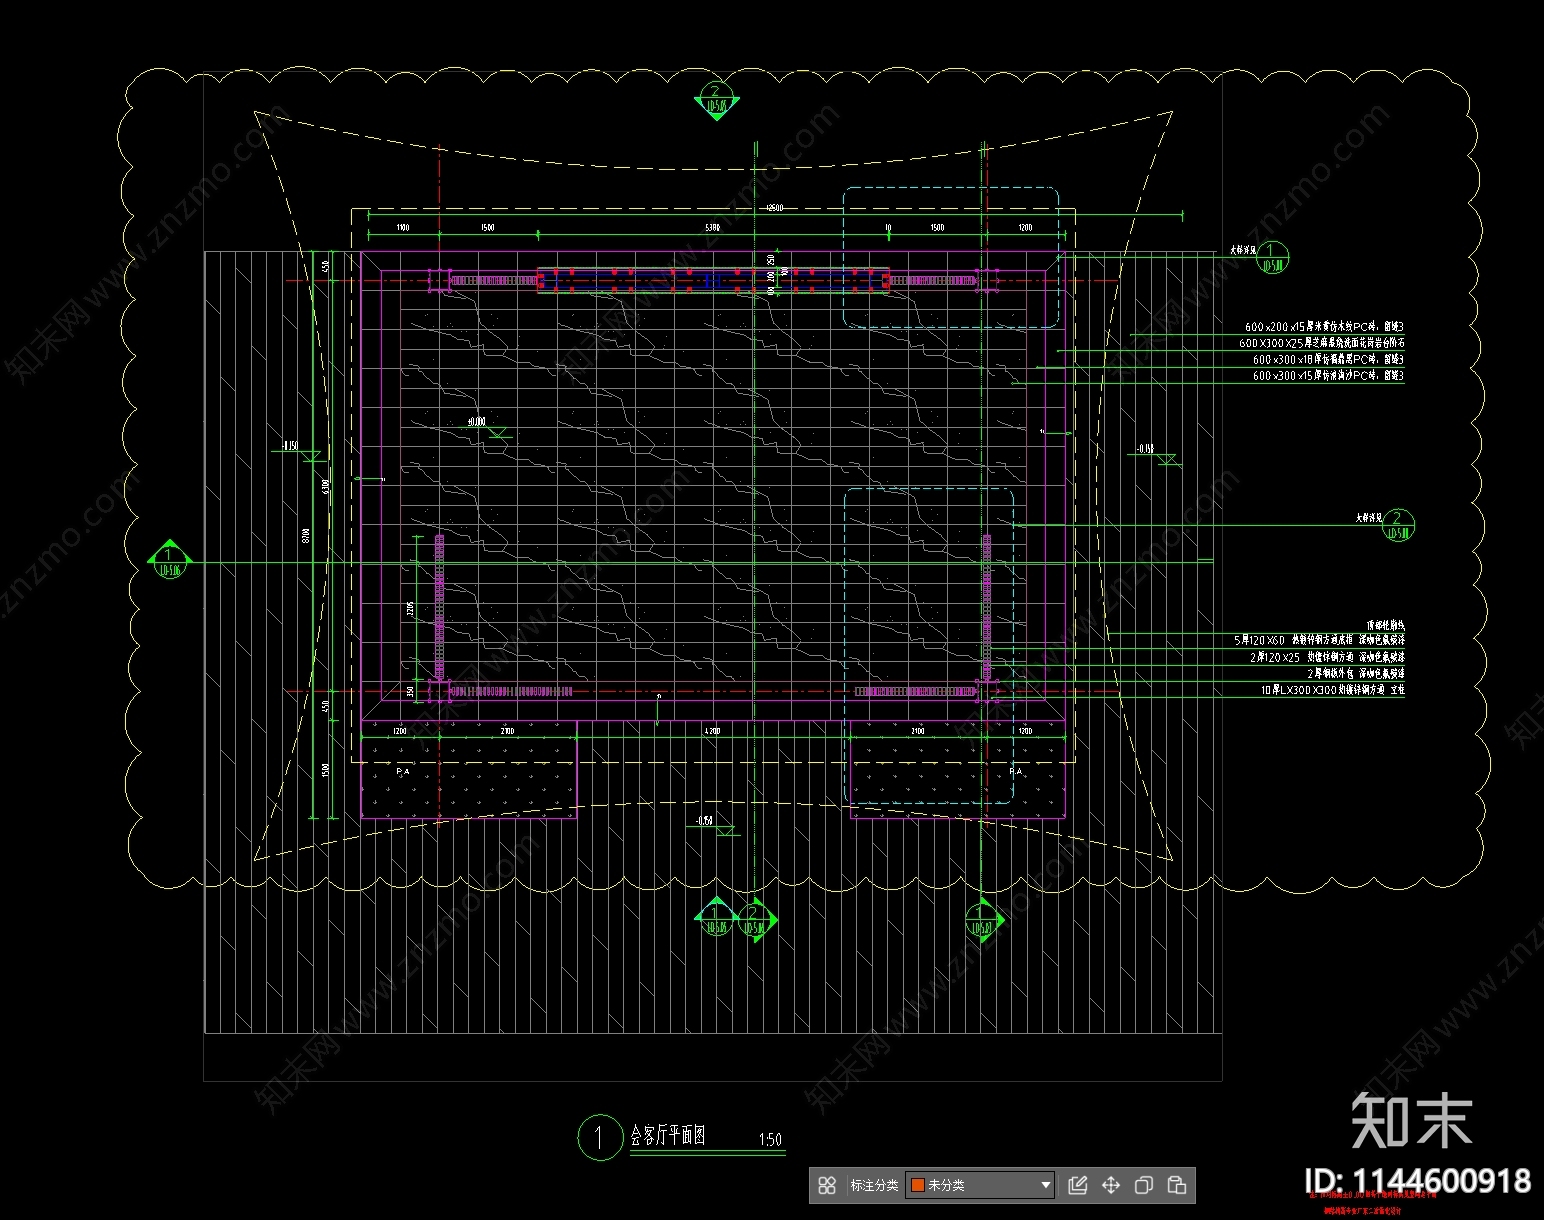Viewport: 1544px width, 1220px height.
Task: Click the section marker 2 at top center
Action: (716, 103)
